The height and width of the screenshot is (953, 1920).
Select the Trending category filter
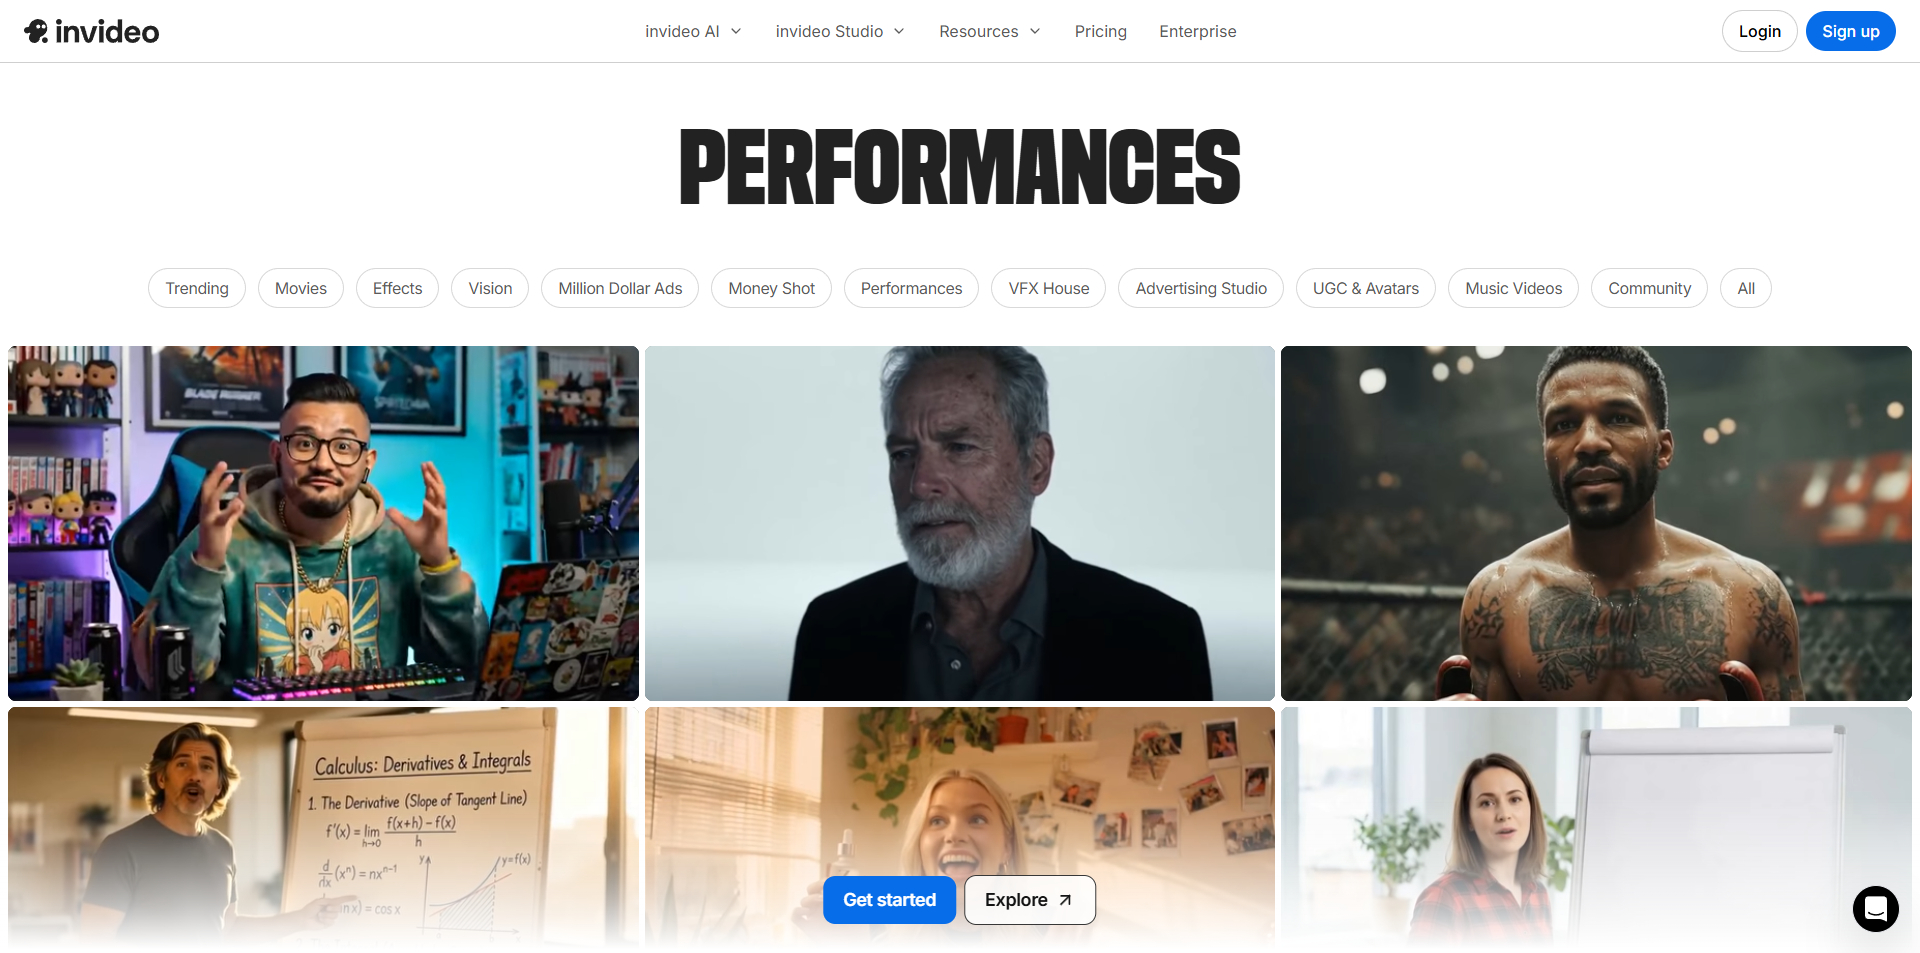click(197, 288)
